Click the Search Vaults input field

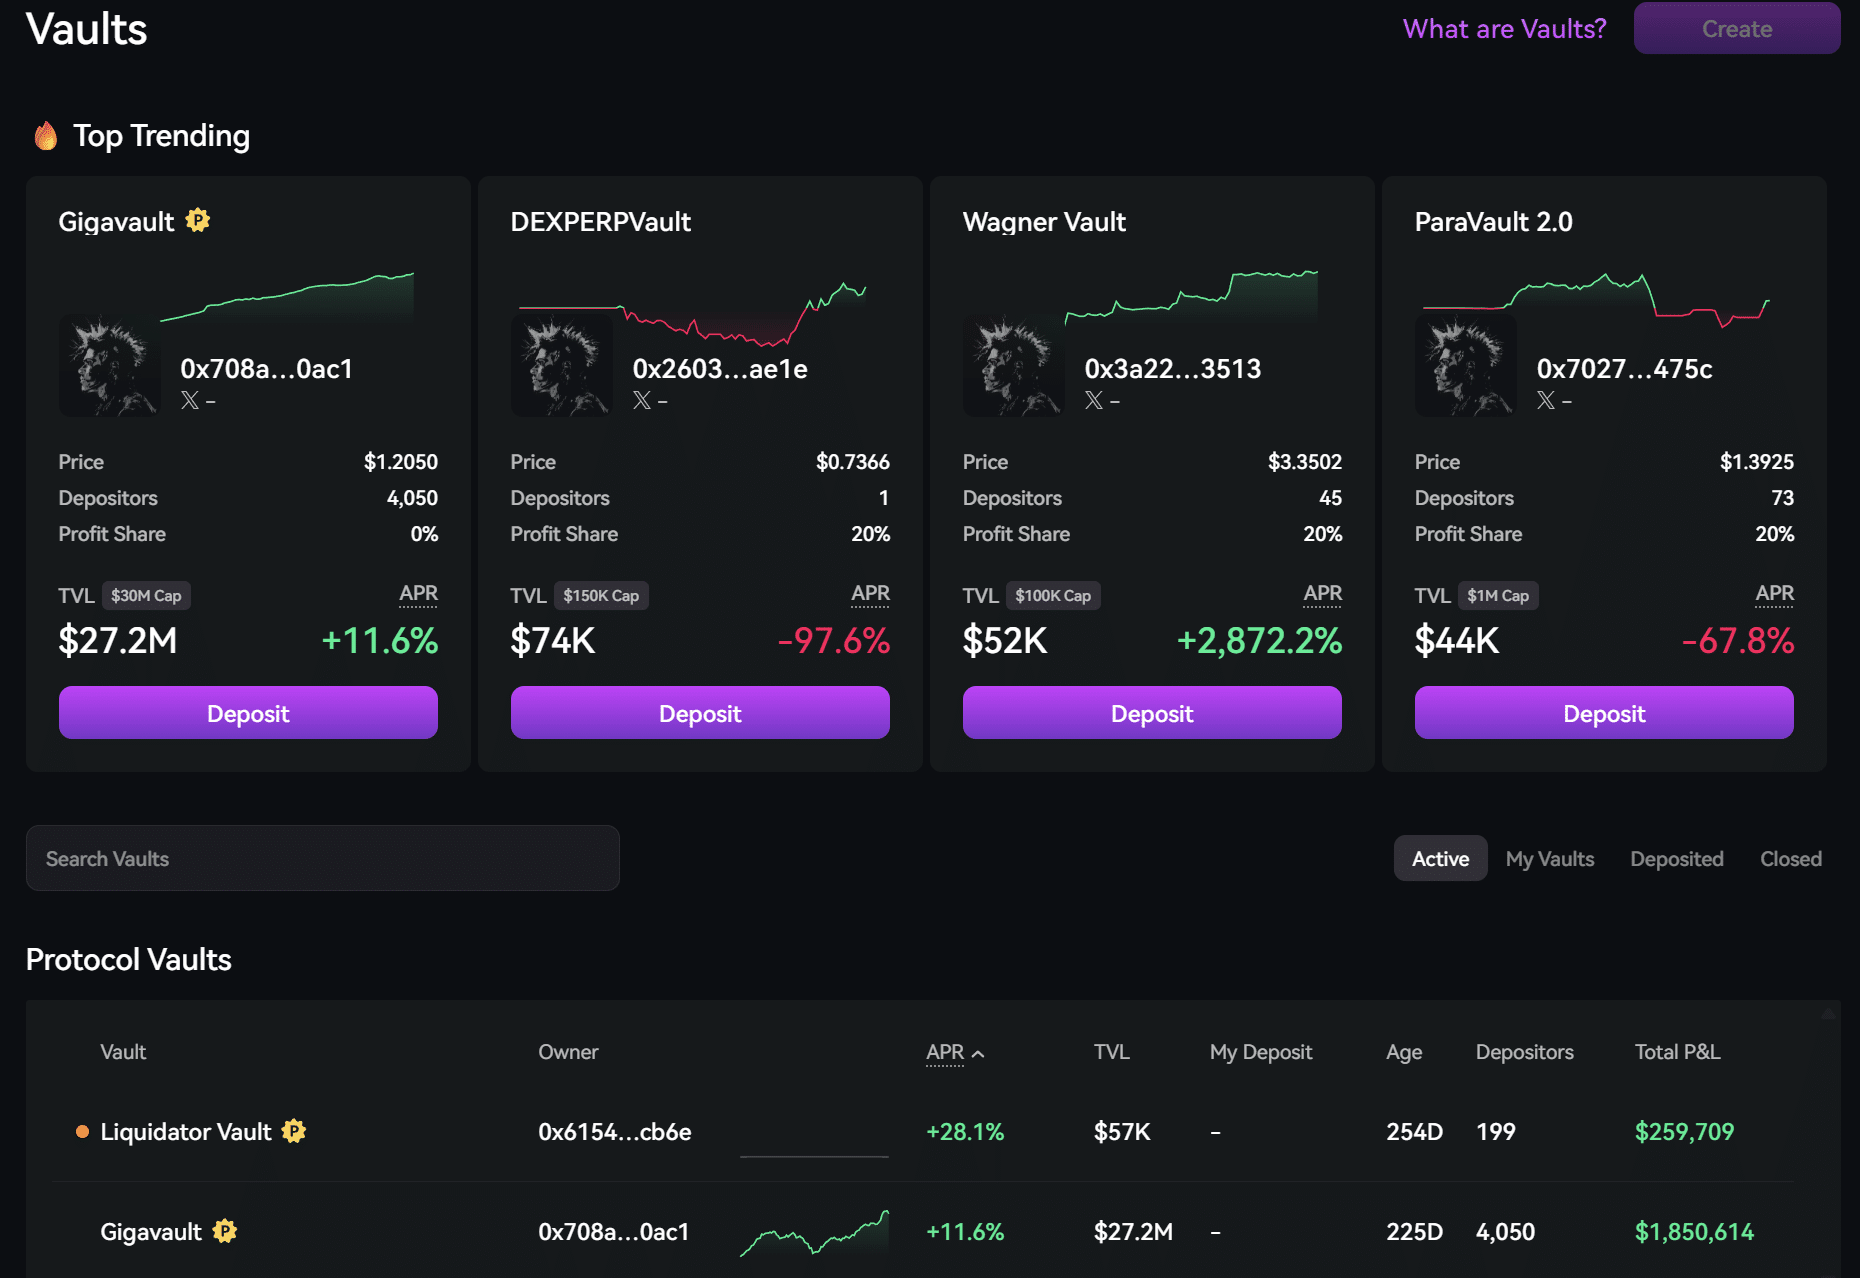tap(322, 859)
